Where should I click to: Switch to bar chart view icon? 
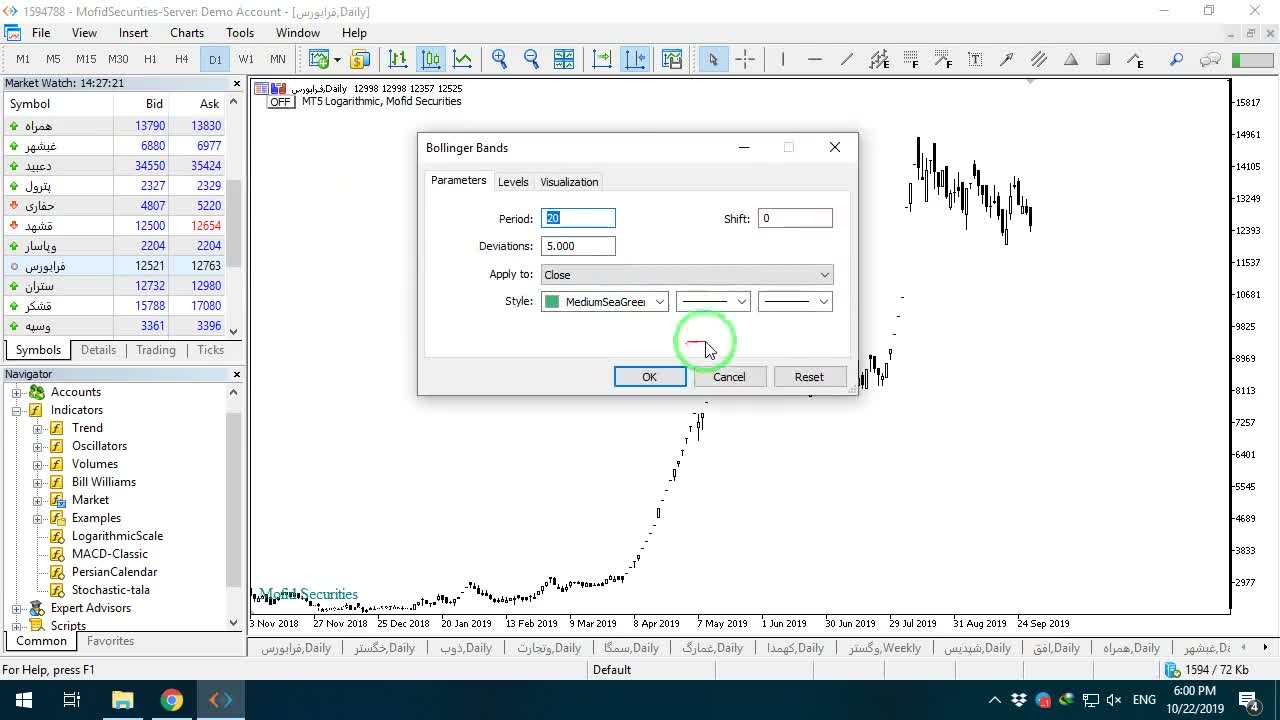398,59
